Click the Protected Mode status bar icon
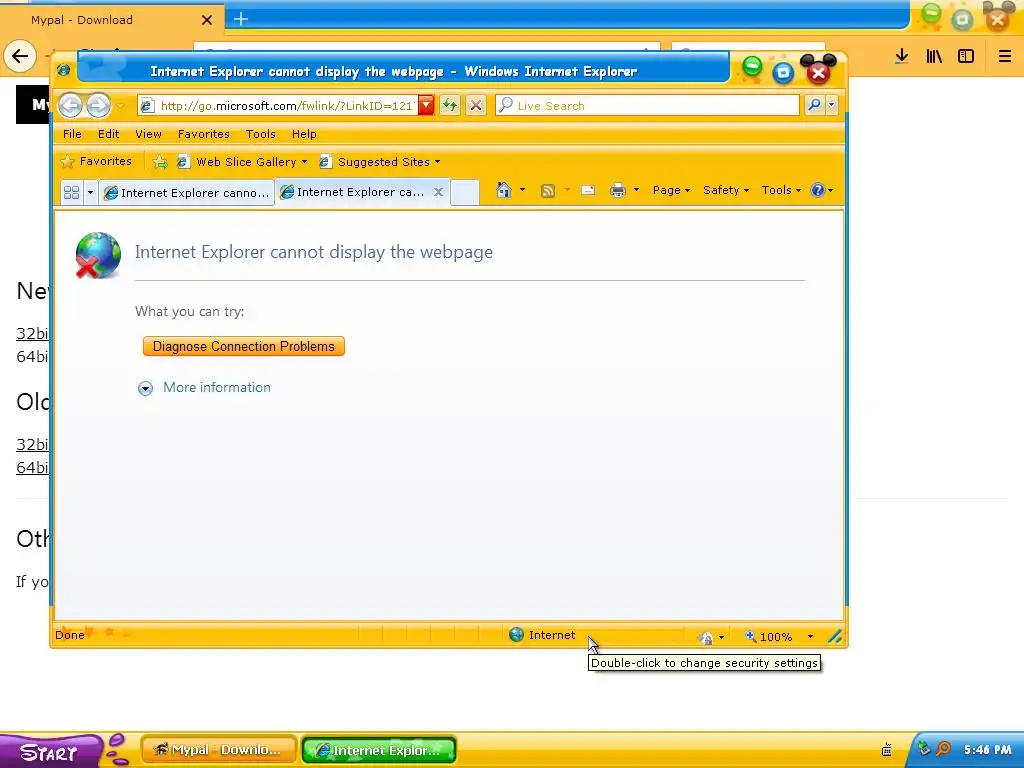Image resolution: width=1024 pixels, height=768 pixels. pyautogui.click(x=706, y=637)
